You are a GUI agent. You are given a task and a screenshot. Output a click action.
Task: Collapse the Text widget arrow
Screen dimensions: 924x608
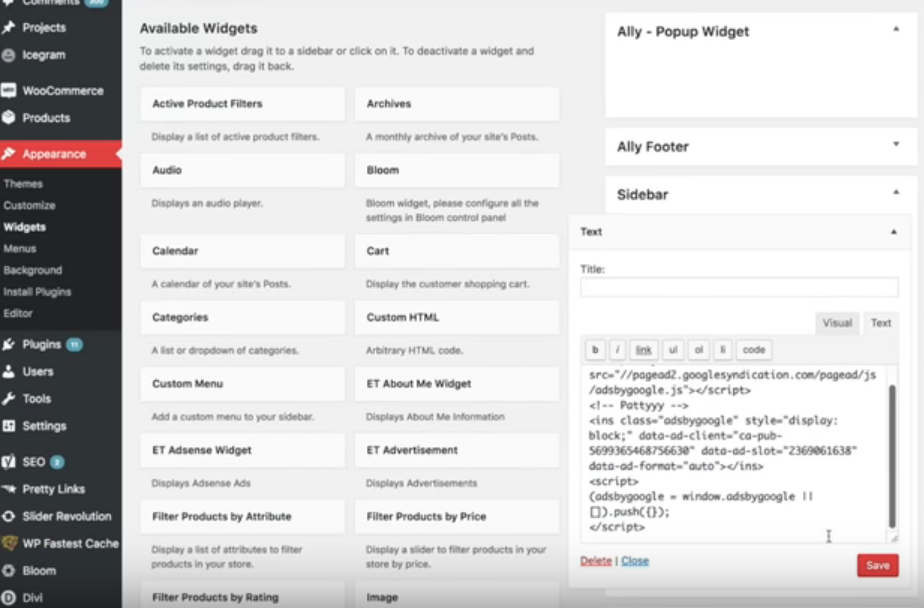[893, 232]
